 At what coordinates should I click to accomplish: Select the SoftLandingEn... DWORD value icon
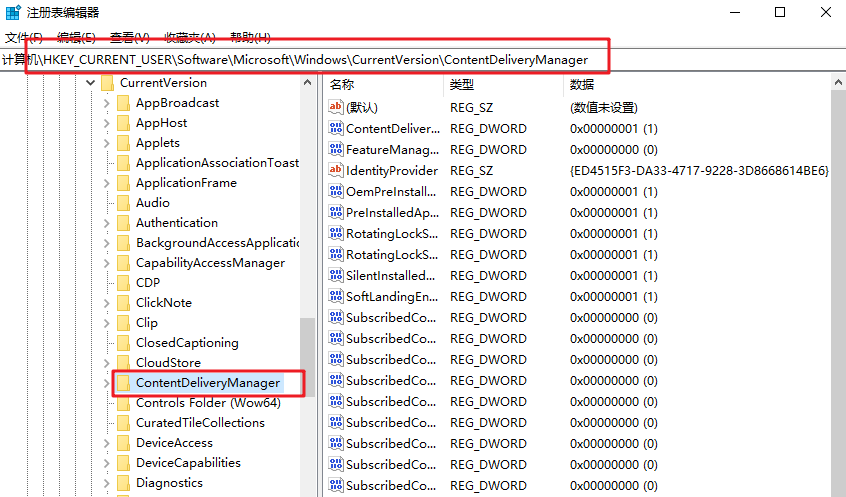pos(336,296)
